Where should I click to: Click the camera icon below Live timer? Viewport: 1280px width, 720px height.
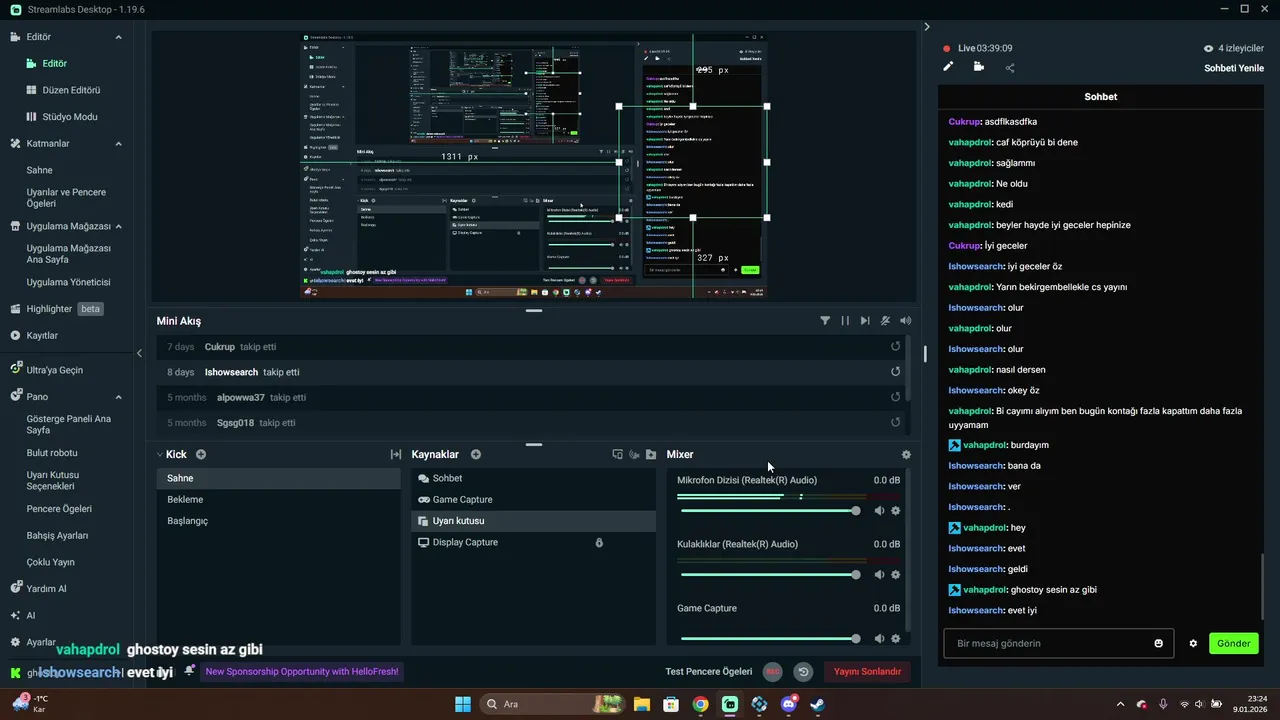tap(978, 67)
